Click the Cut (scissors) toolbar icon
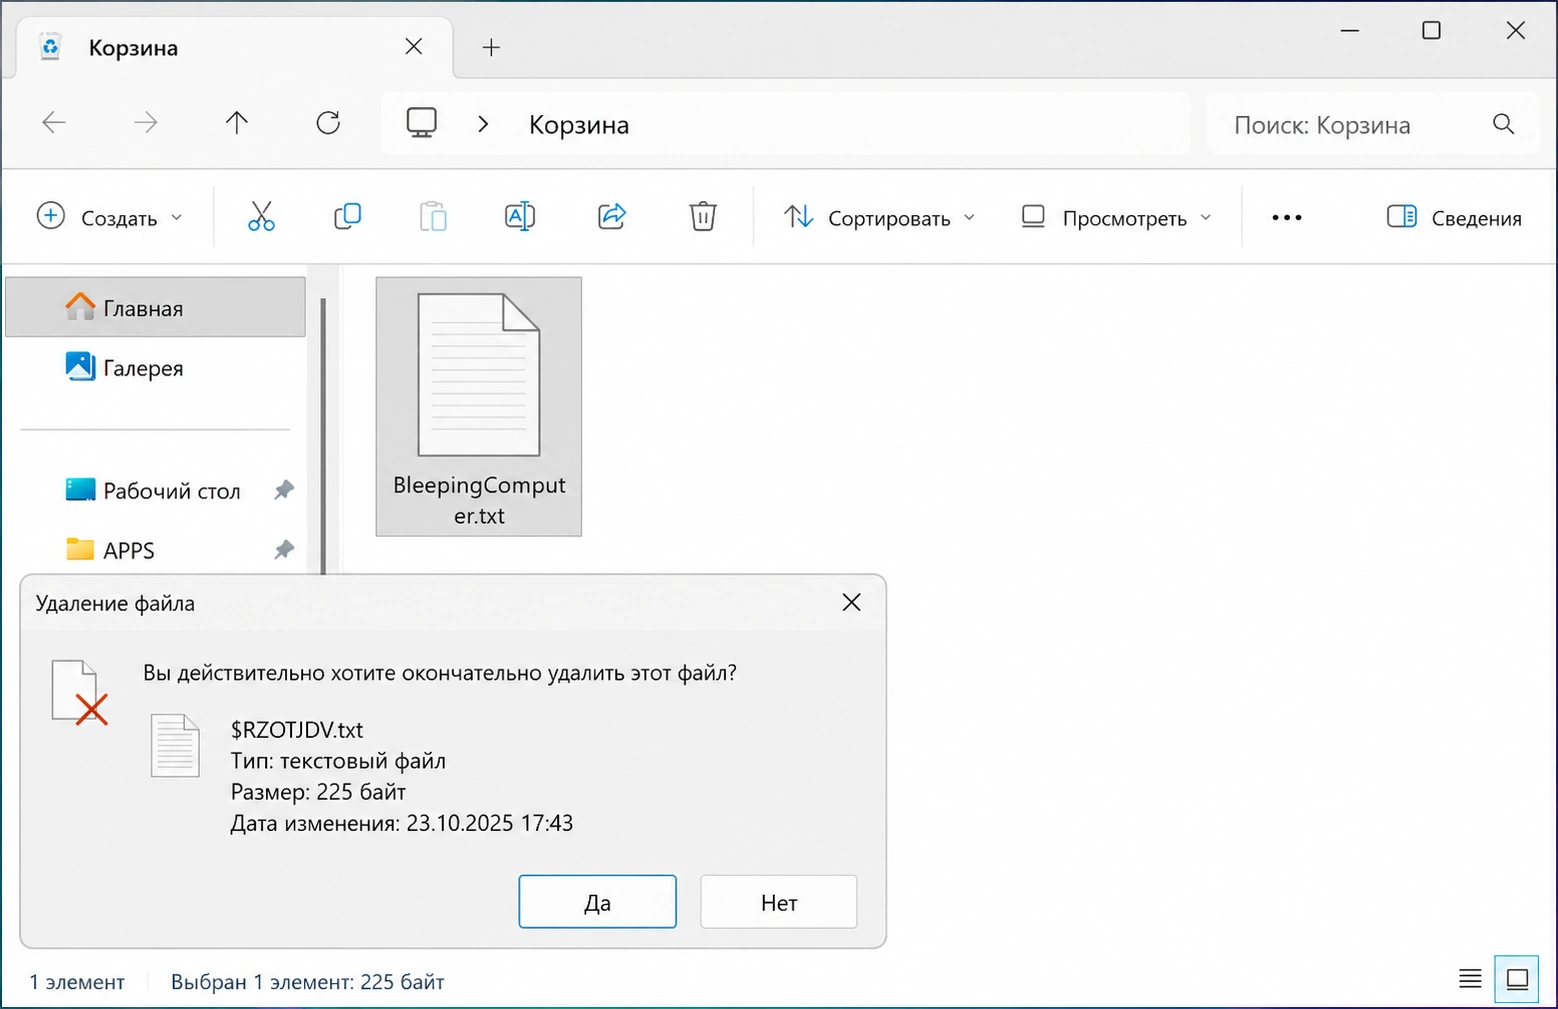Image resolution: width=1558 pixels, height=1009 pixels. tap(261, 216)
